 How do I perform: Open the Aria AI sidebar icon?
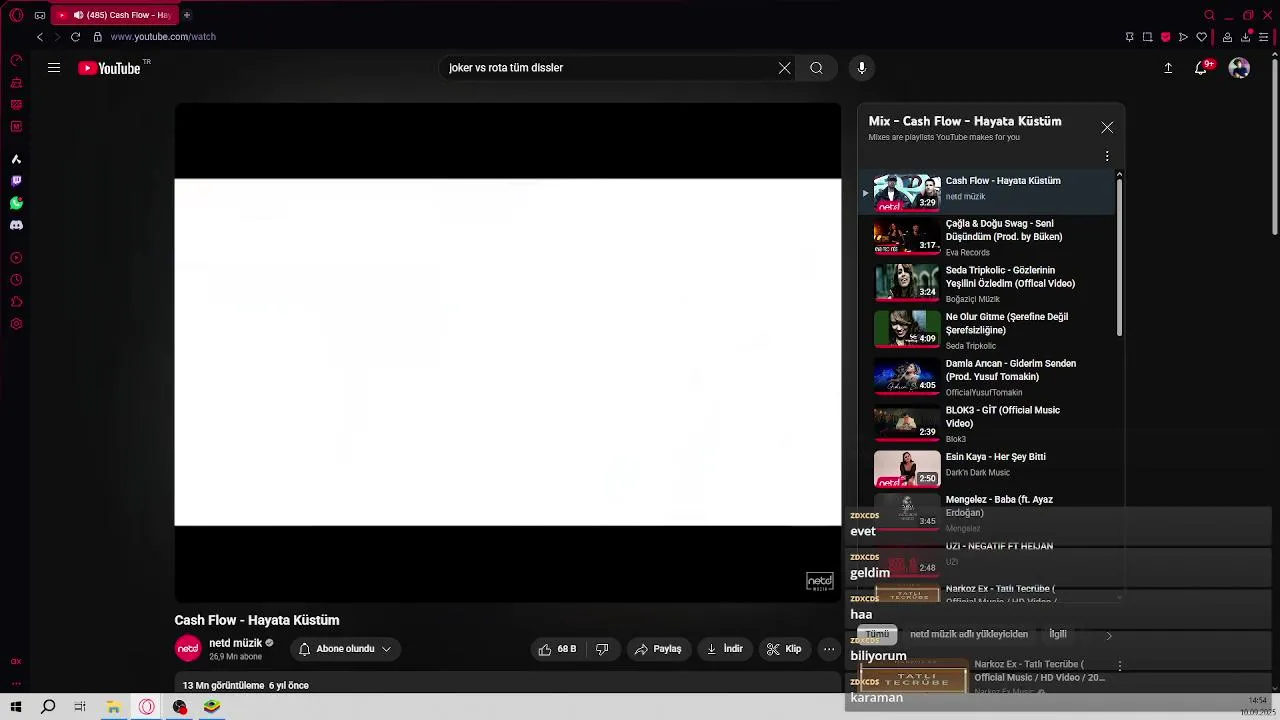click(16, 159)
